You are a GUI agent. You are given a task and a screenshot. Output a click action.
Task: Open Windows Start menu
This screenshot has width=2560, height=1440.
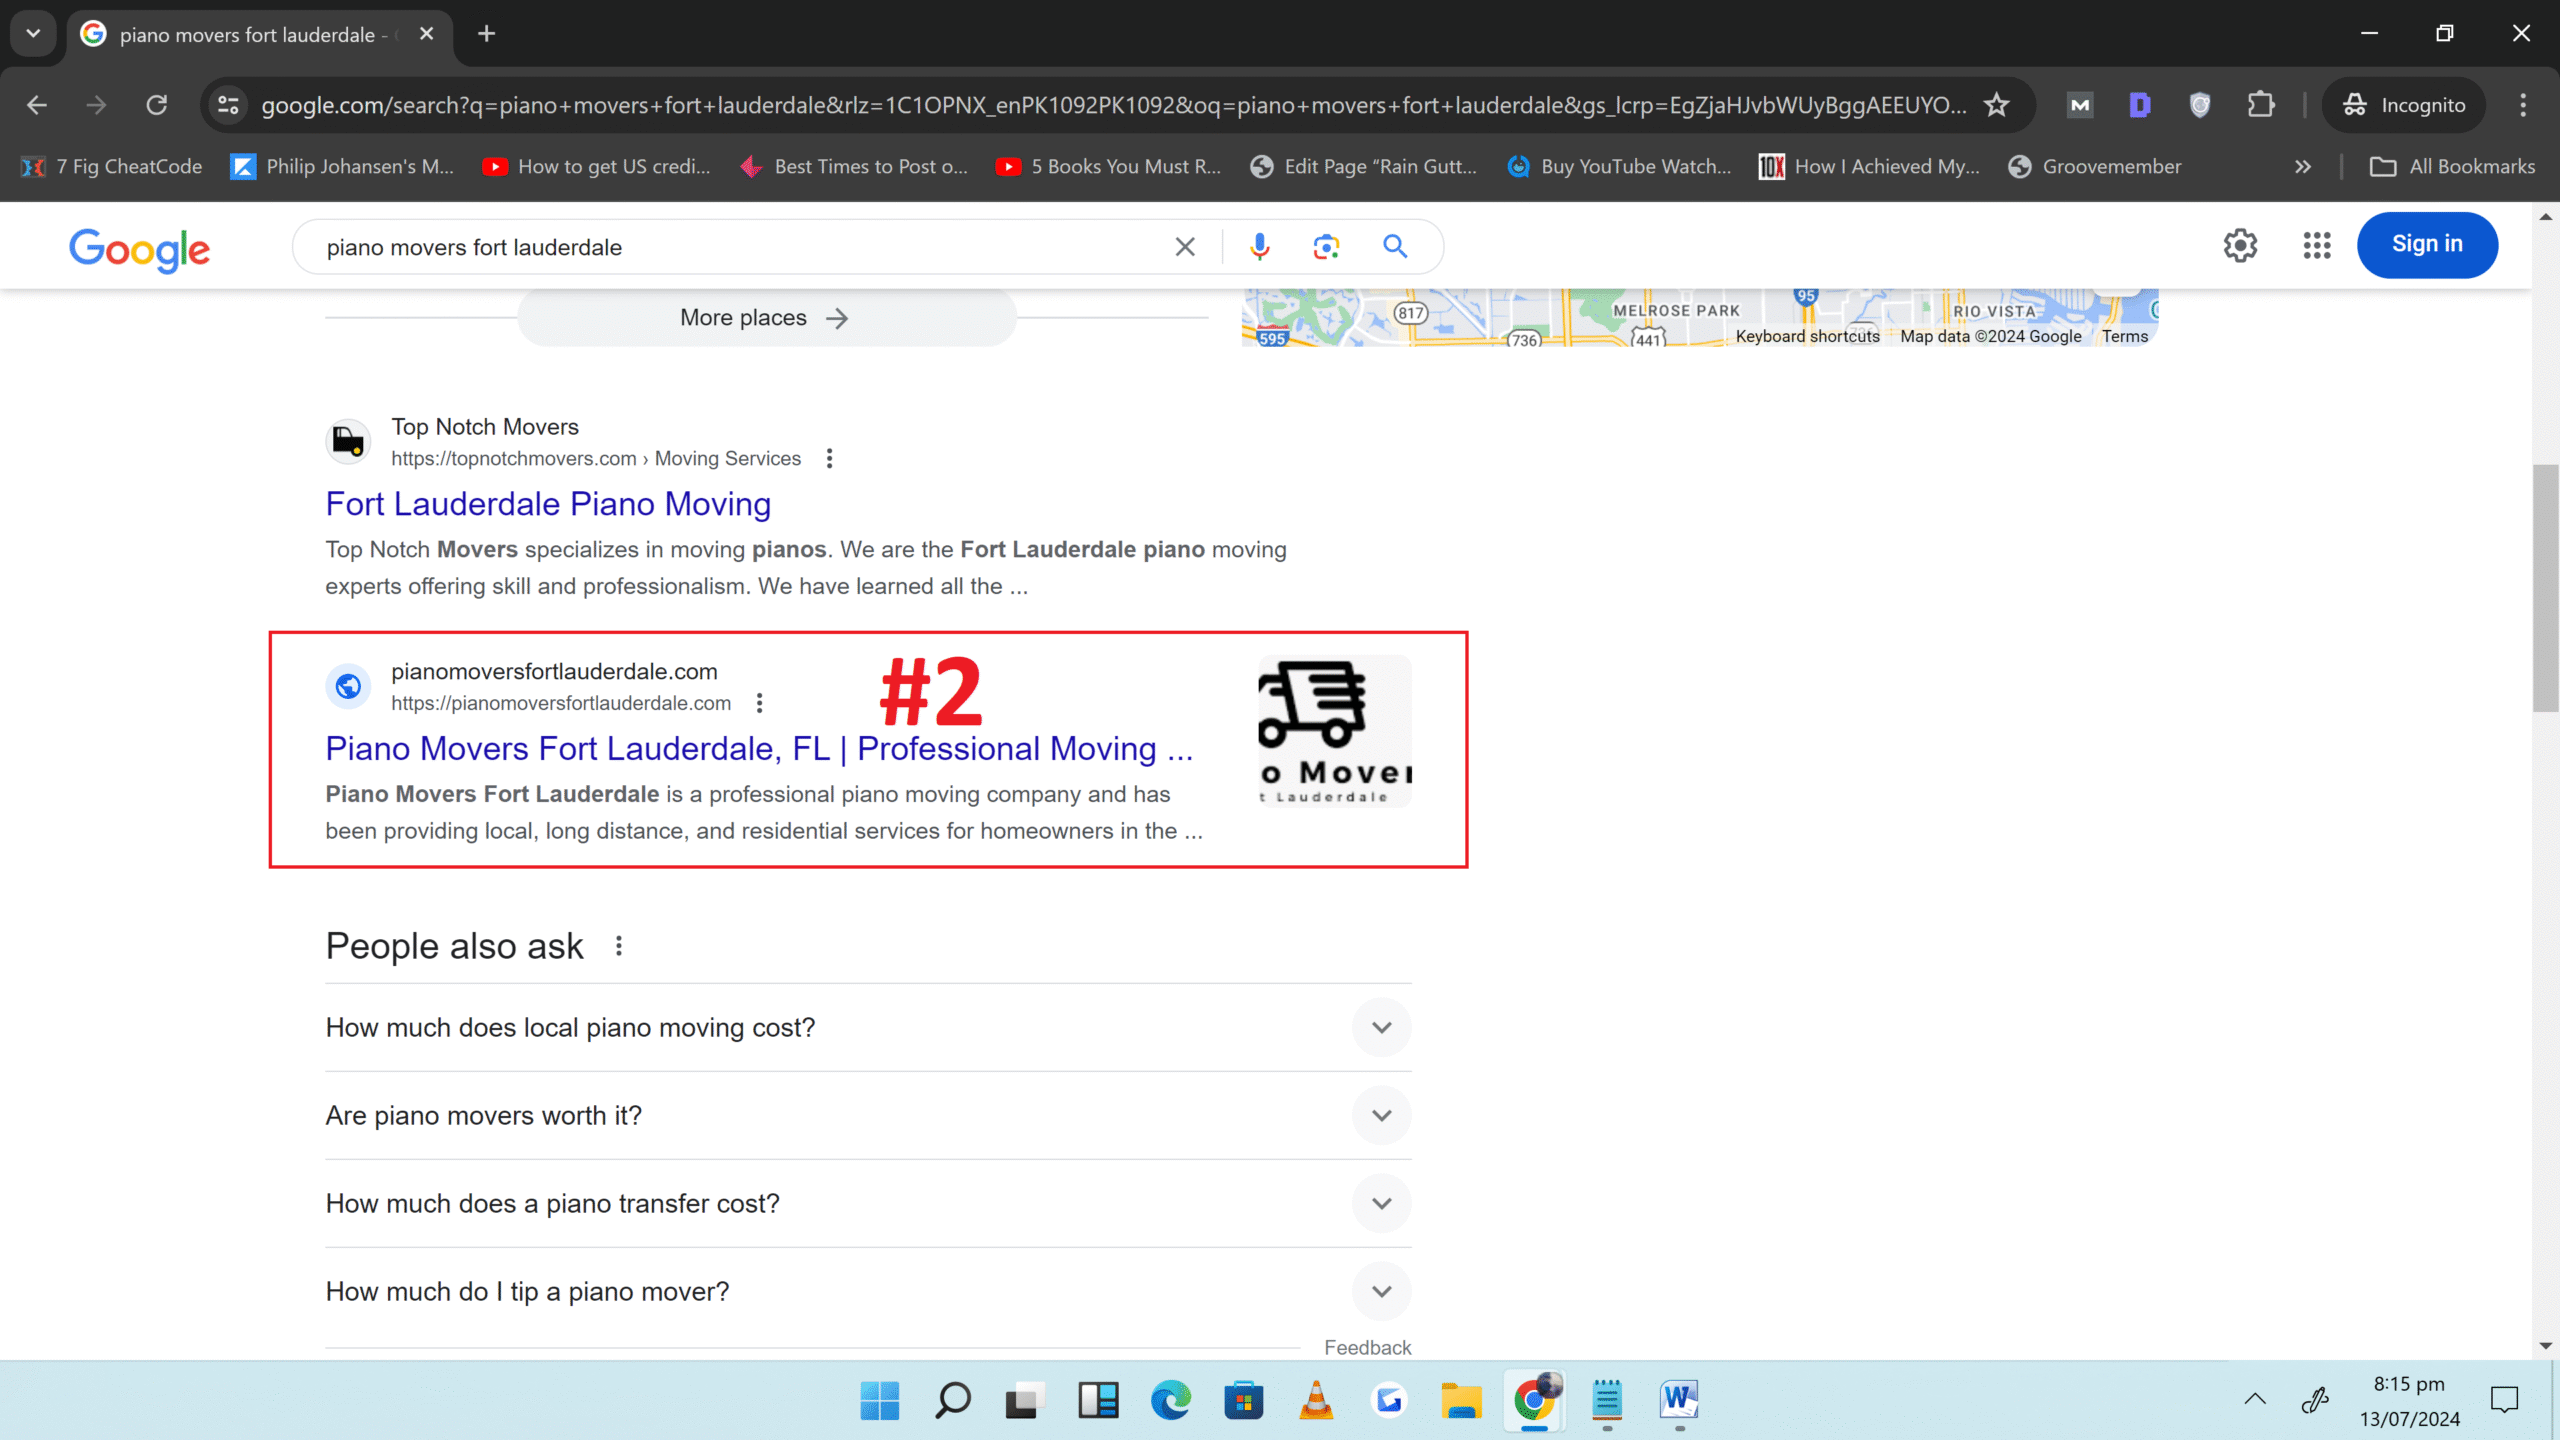[880, 1400]
